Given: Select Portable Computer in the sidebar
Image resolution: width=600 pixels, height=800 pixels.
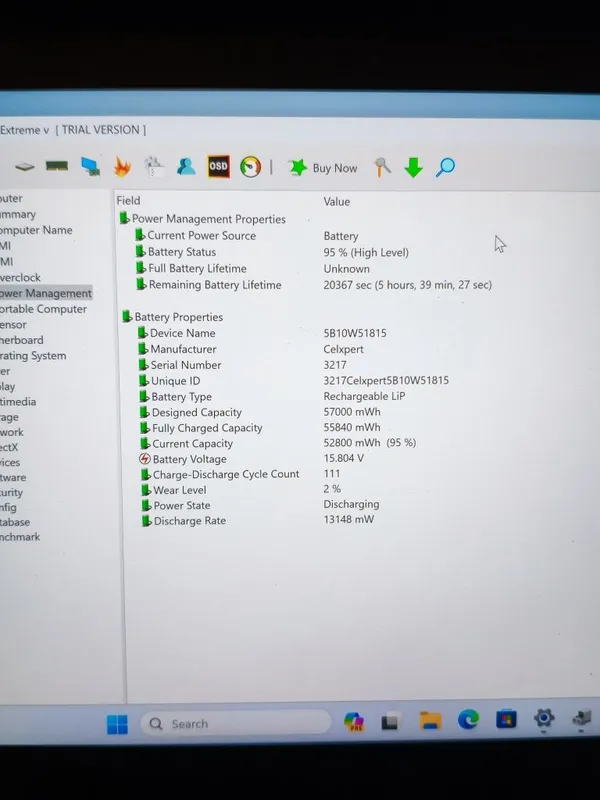Looking at the screenshot, I should [x=43, y=309].
